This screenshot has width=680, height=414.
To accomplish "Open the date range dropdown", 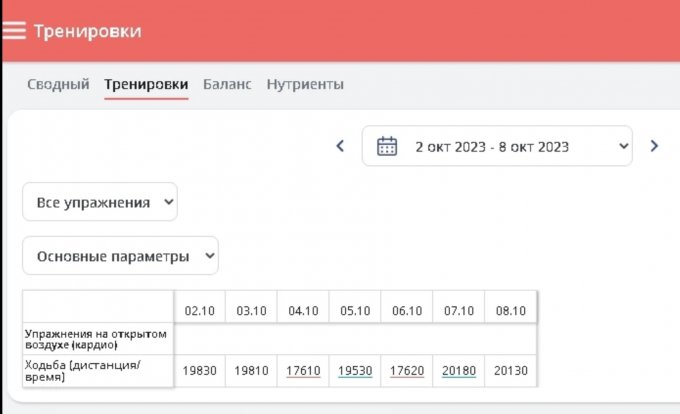I will [x=497, y=146].
